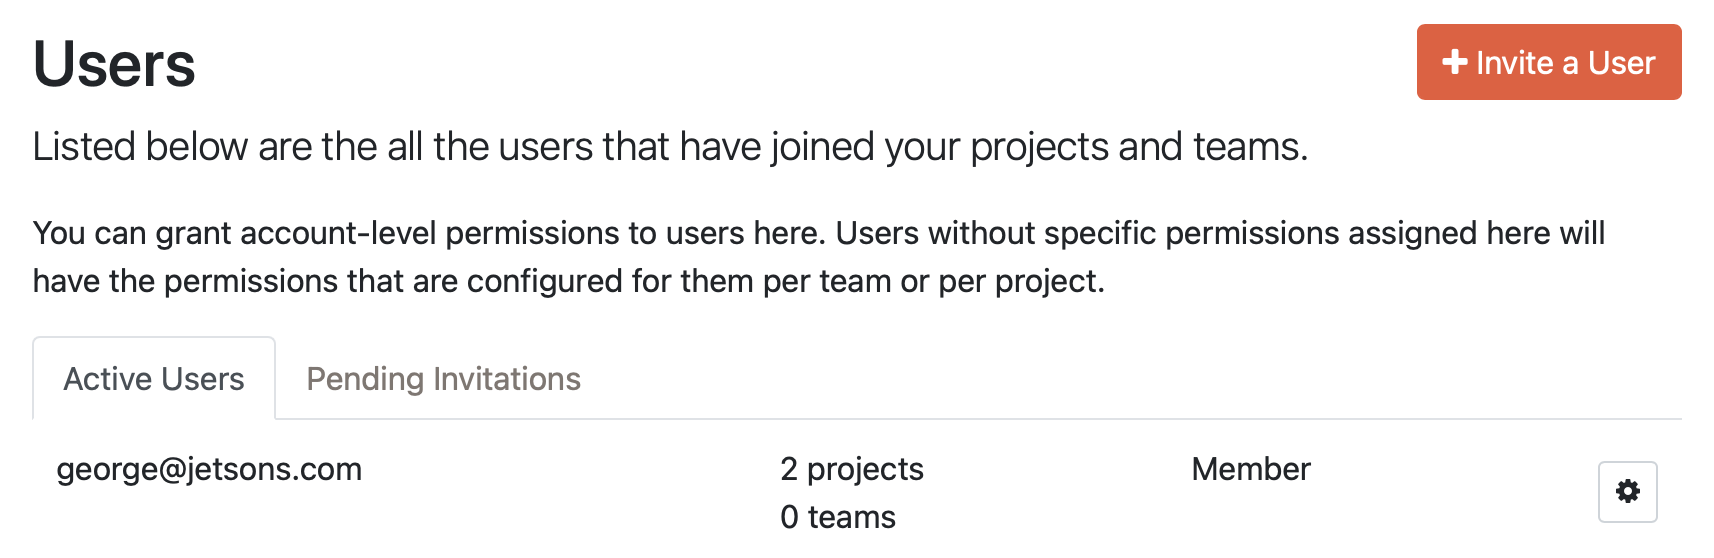Image resolution: width=1714 pixels, height=558 pixels.
Task: Click 'projects and teams' in the subtitle
Action: click(x=1138, y=147)
